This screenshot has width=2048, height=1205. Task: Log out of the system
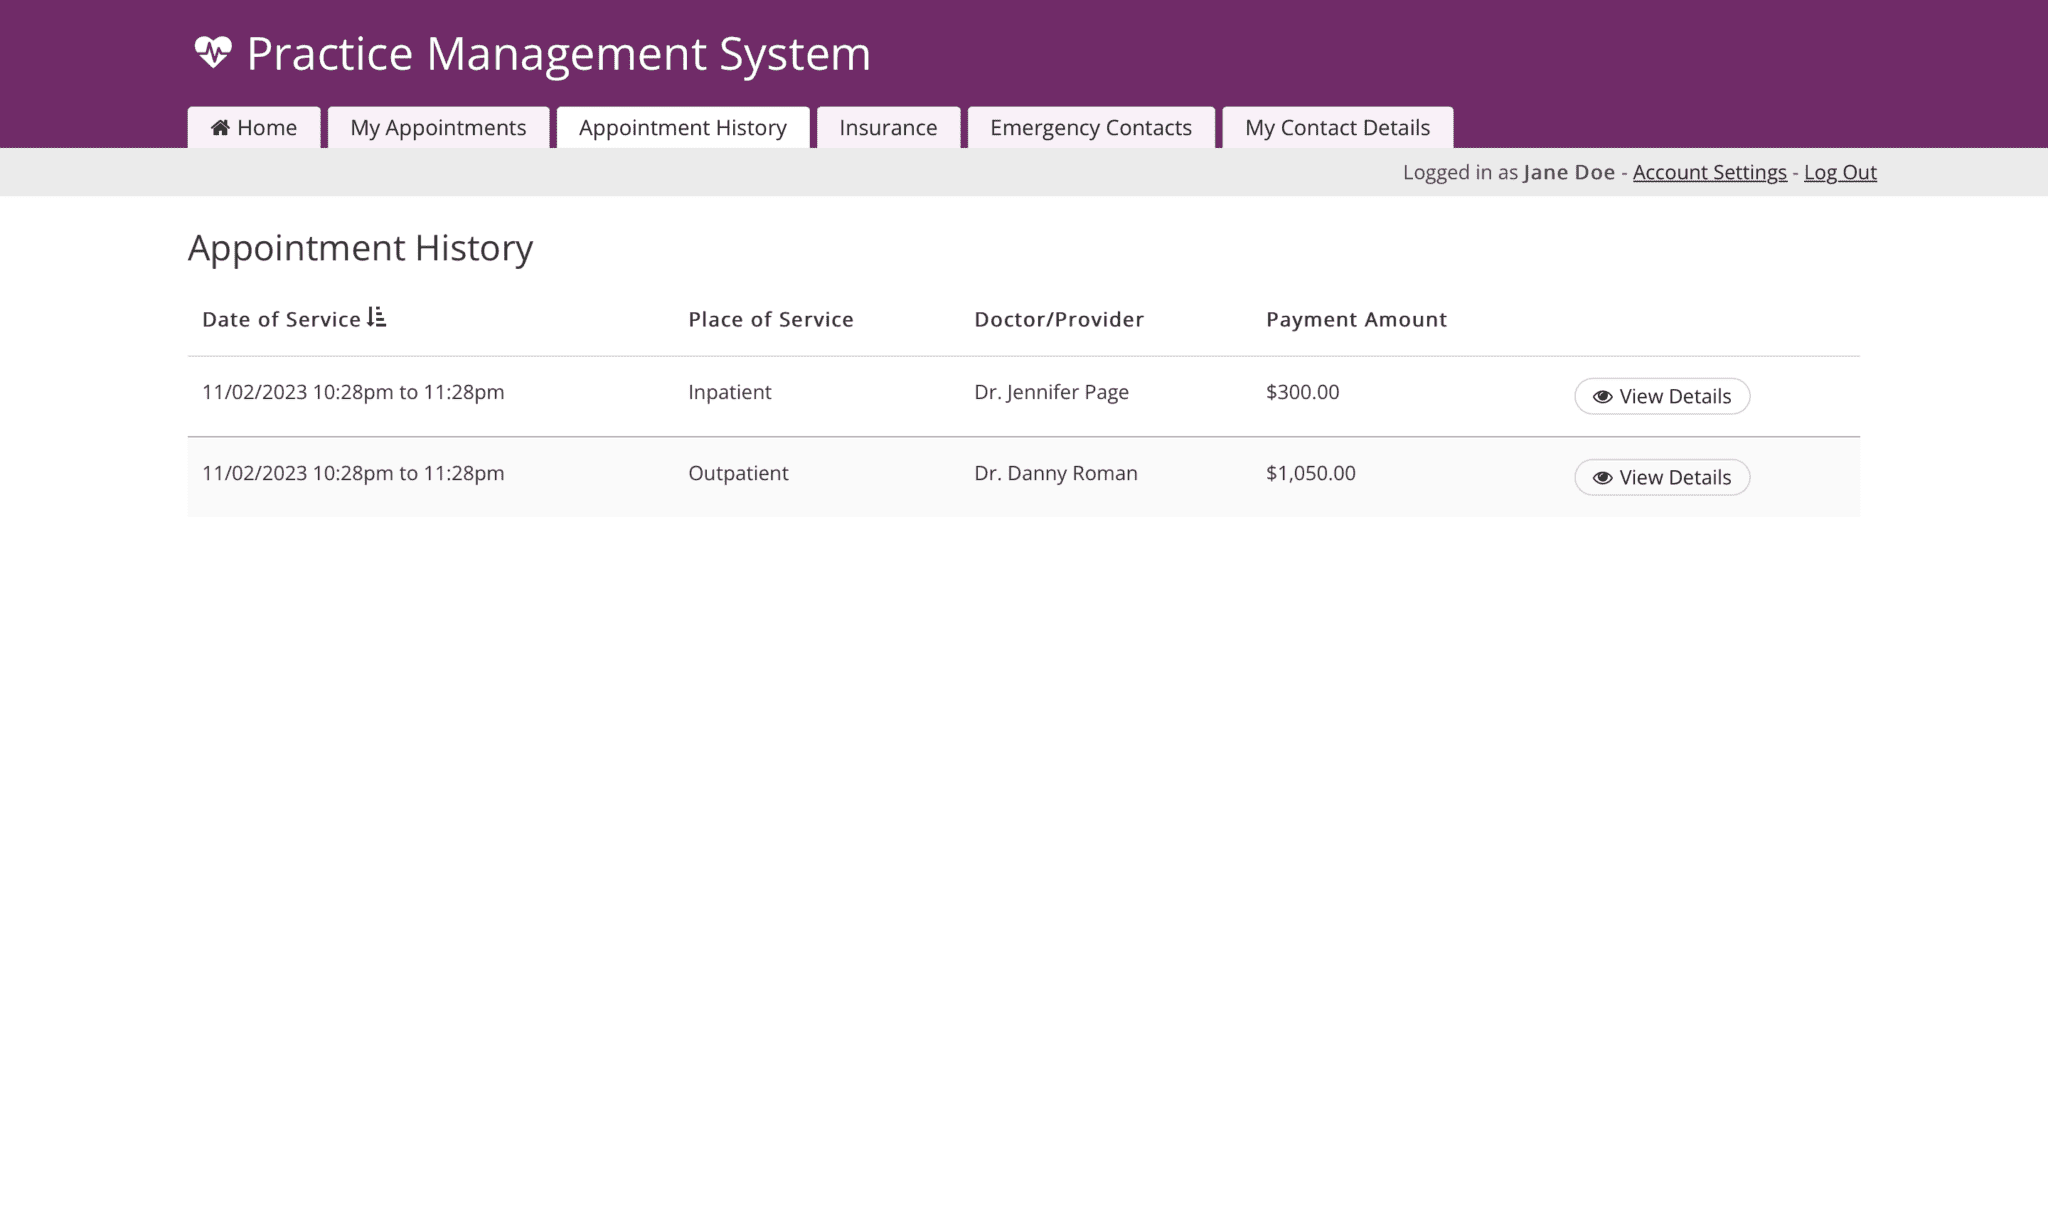[x=1840, y=172]
